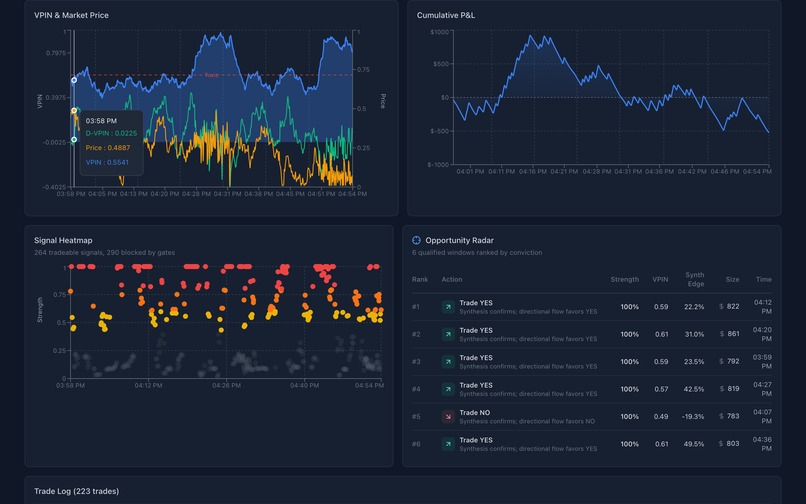Click the 'D-VPIN : 0.0225' tooltip line

pyautogui.click(x=111, y=133)
